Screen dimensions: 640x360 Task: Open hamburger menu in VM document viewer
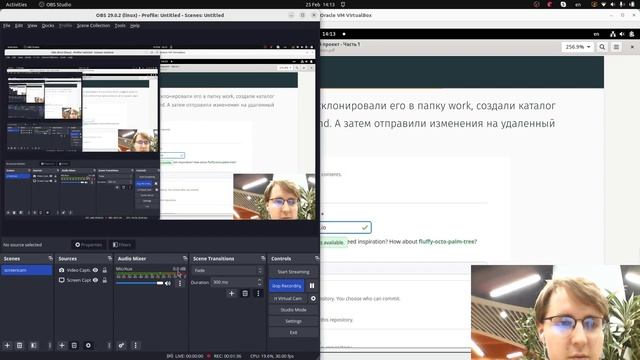coord(616,47)
